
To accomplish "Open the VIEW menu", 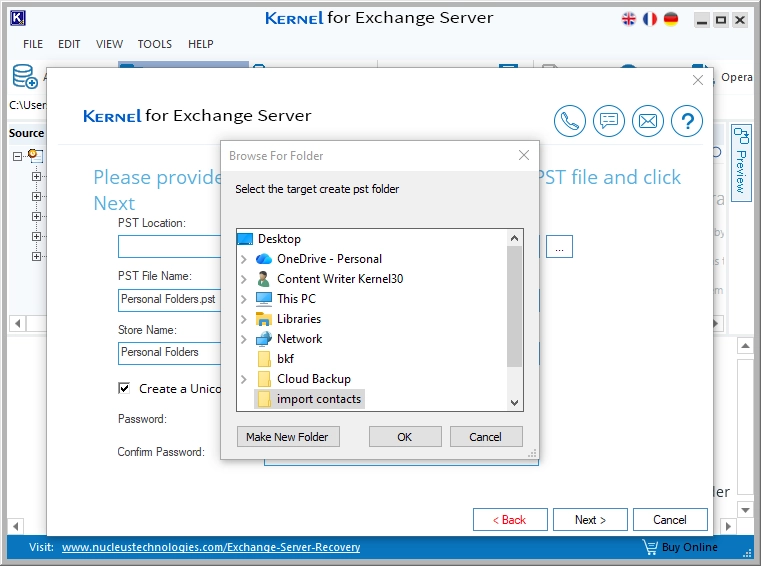I will point(109,44).
